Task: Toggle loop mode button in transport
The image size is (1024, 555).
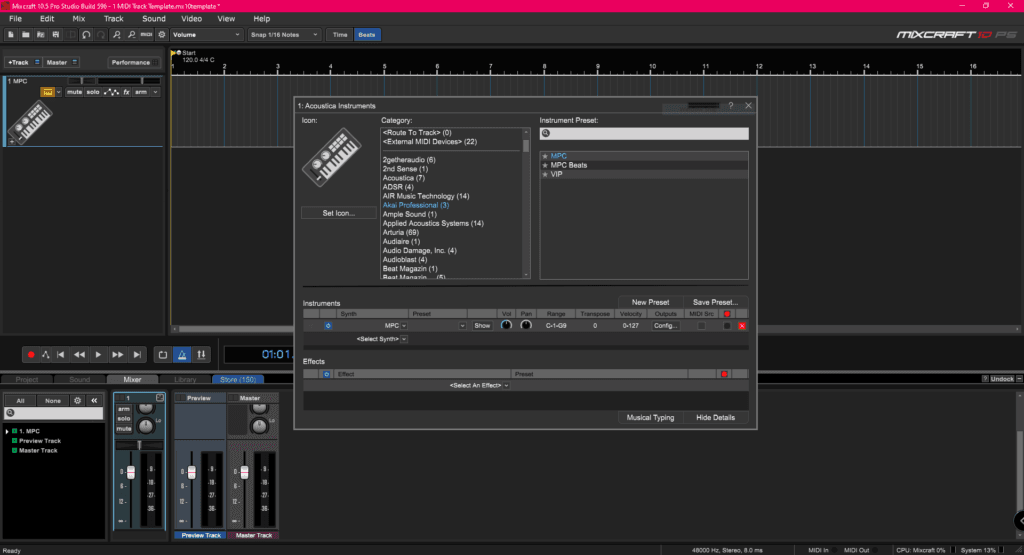Action: [163, 355]
